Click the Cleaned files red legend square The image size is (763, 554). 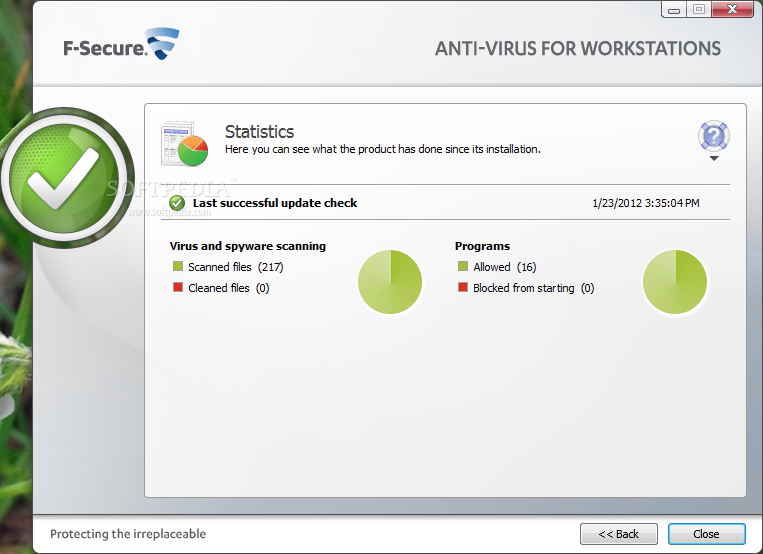pyautogui.click(x=178, y=287)
